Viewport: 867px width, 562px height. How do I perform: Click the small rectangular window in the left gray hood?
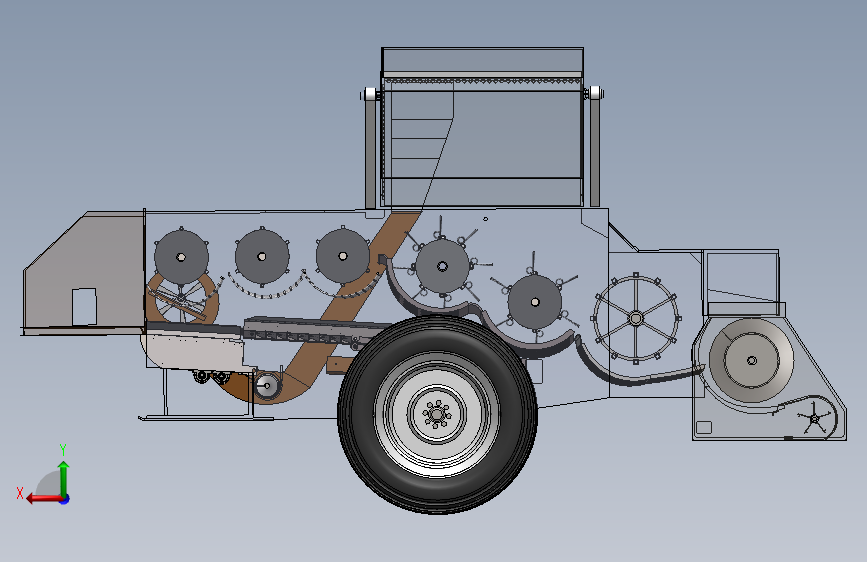84,306
